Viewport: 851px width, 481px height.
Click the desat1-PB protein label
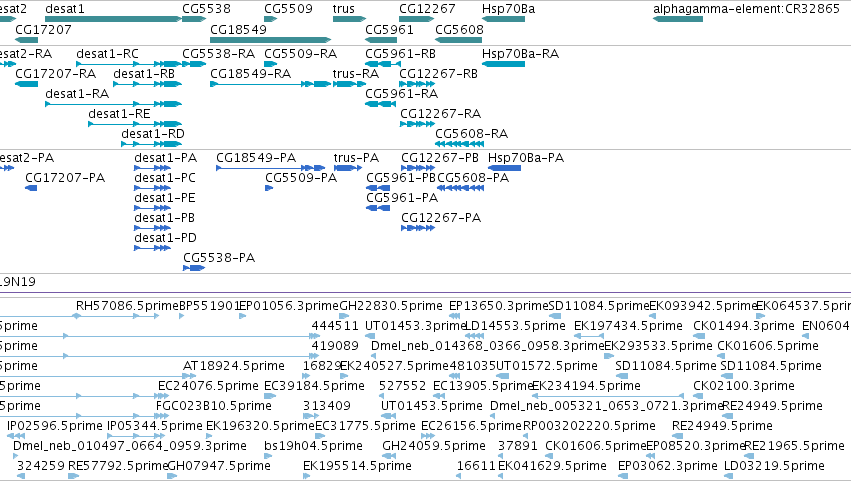pyautogui.click(x=164, y=218)
